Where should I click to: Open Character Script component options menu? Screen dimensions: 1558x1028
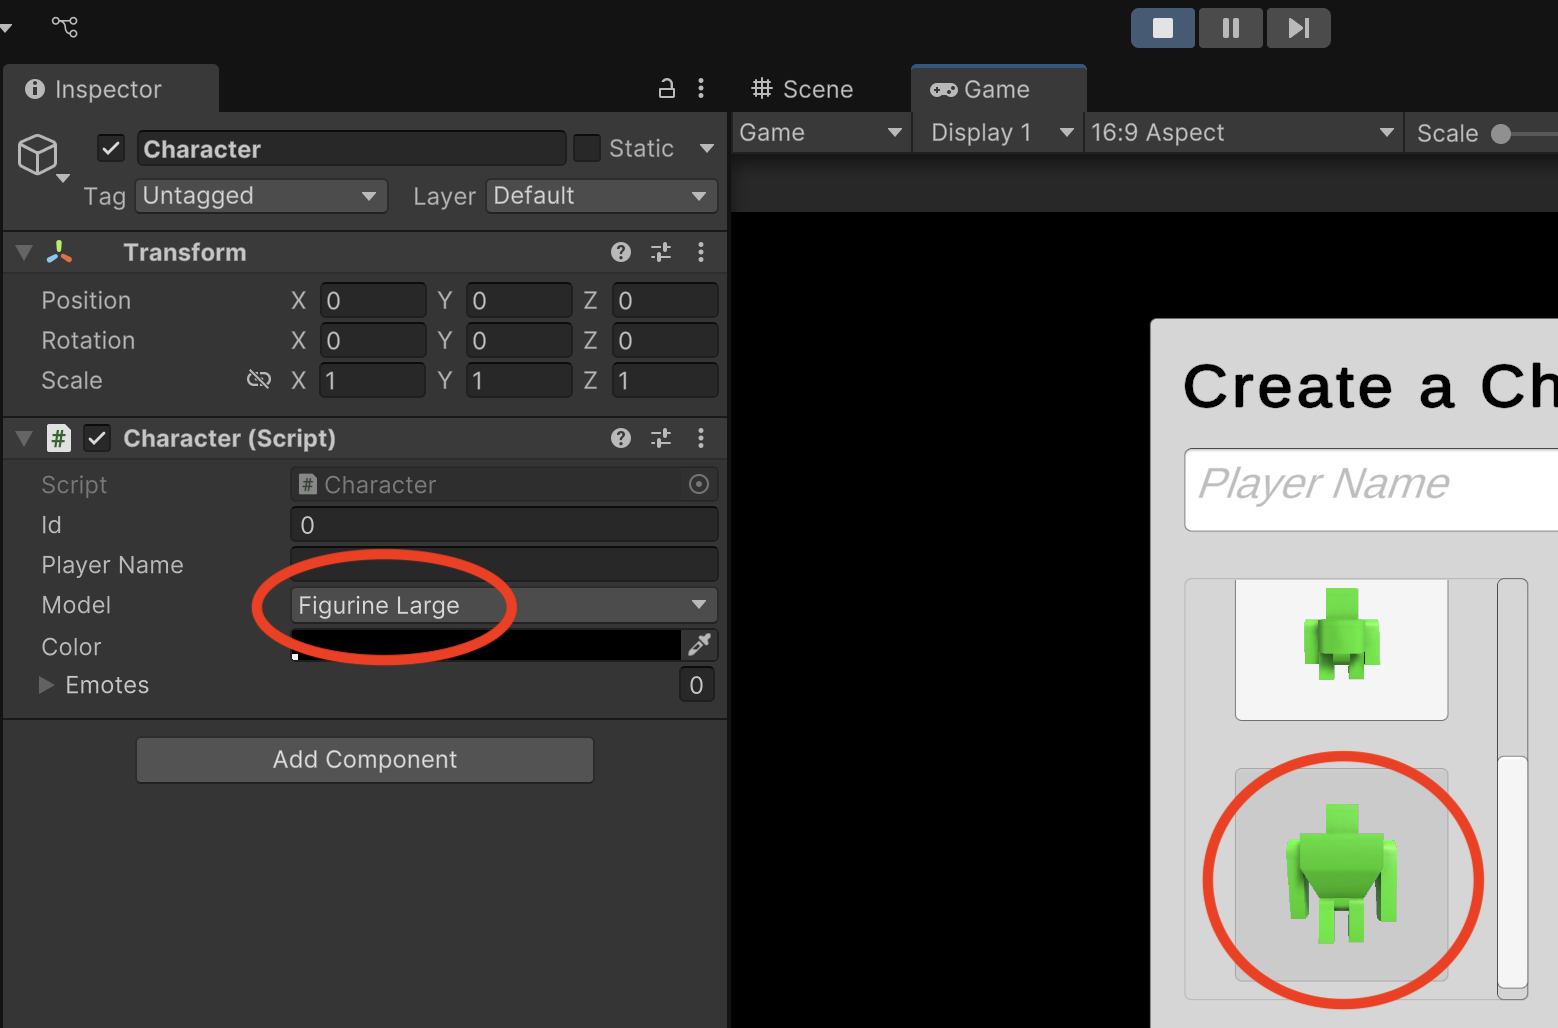coord(701,438)
